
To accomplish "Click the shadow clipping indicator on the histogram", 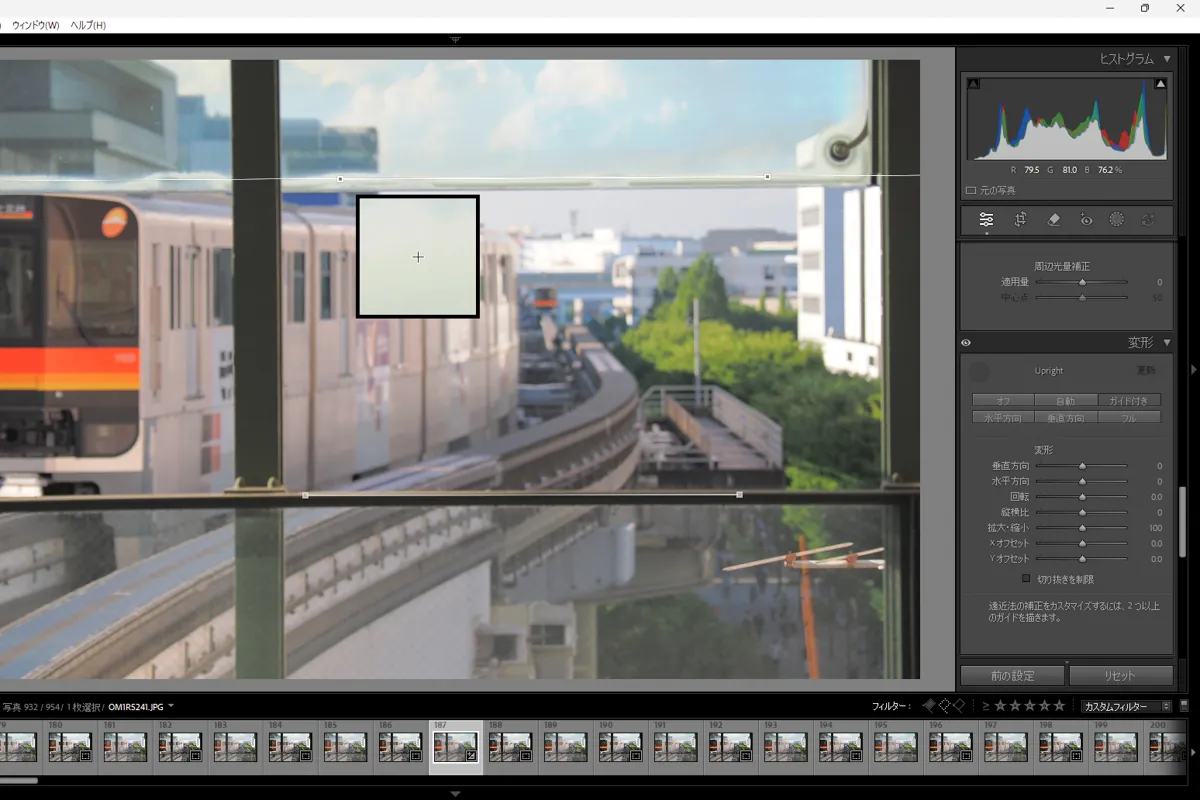I will coord(973,84).
